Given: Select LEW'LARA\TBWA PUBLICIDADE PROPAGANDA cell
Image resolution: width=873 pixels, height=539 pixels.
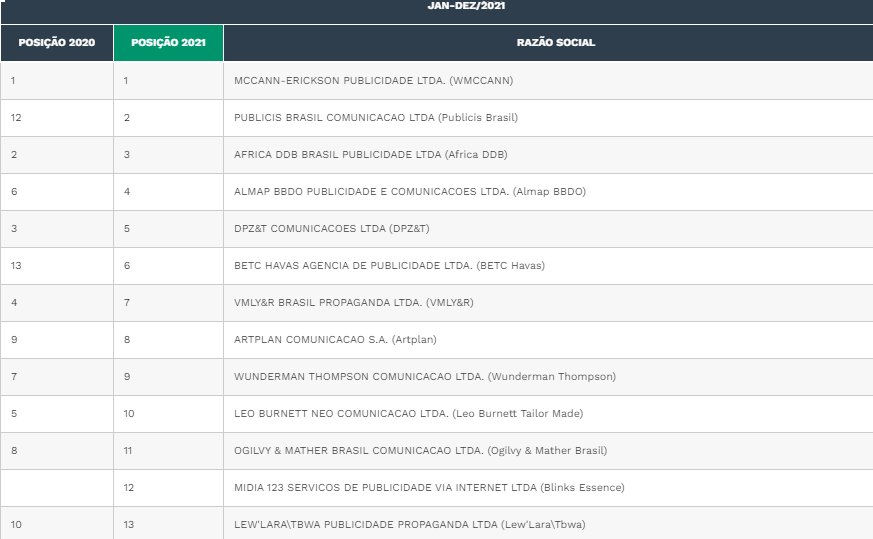Looking at the screenshot, I should click(548, 523).
